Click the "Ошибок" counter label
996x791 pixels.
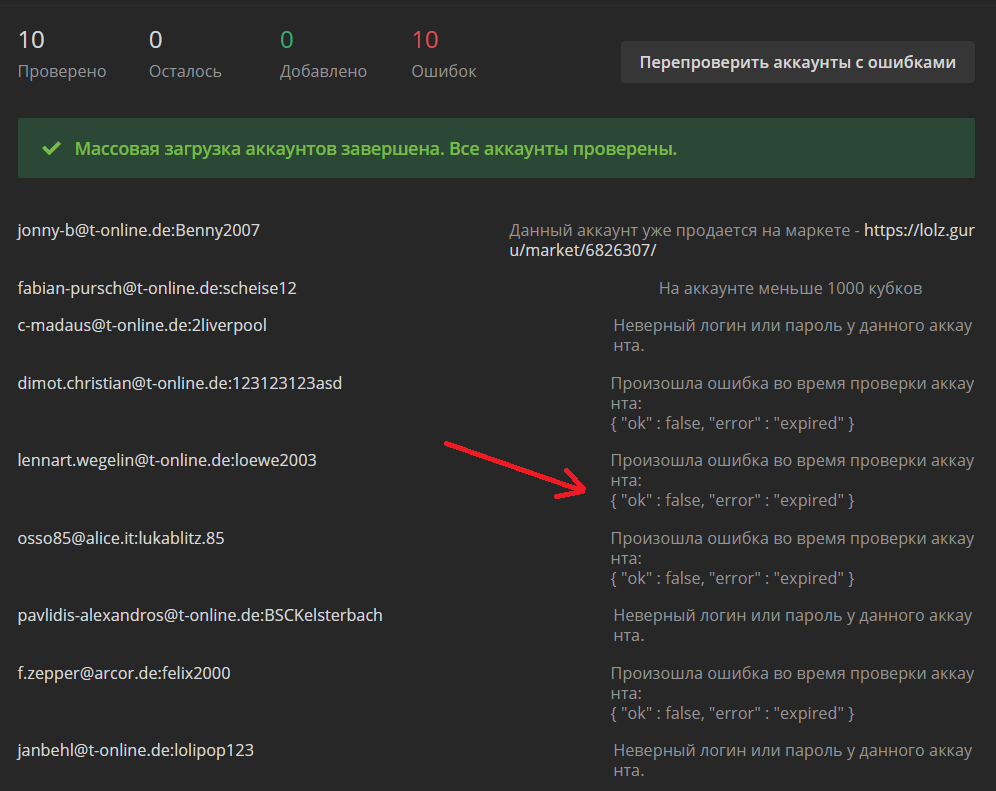pyautogui.click(x=444, y=72)
